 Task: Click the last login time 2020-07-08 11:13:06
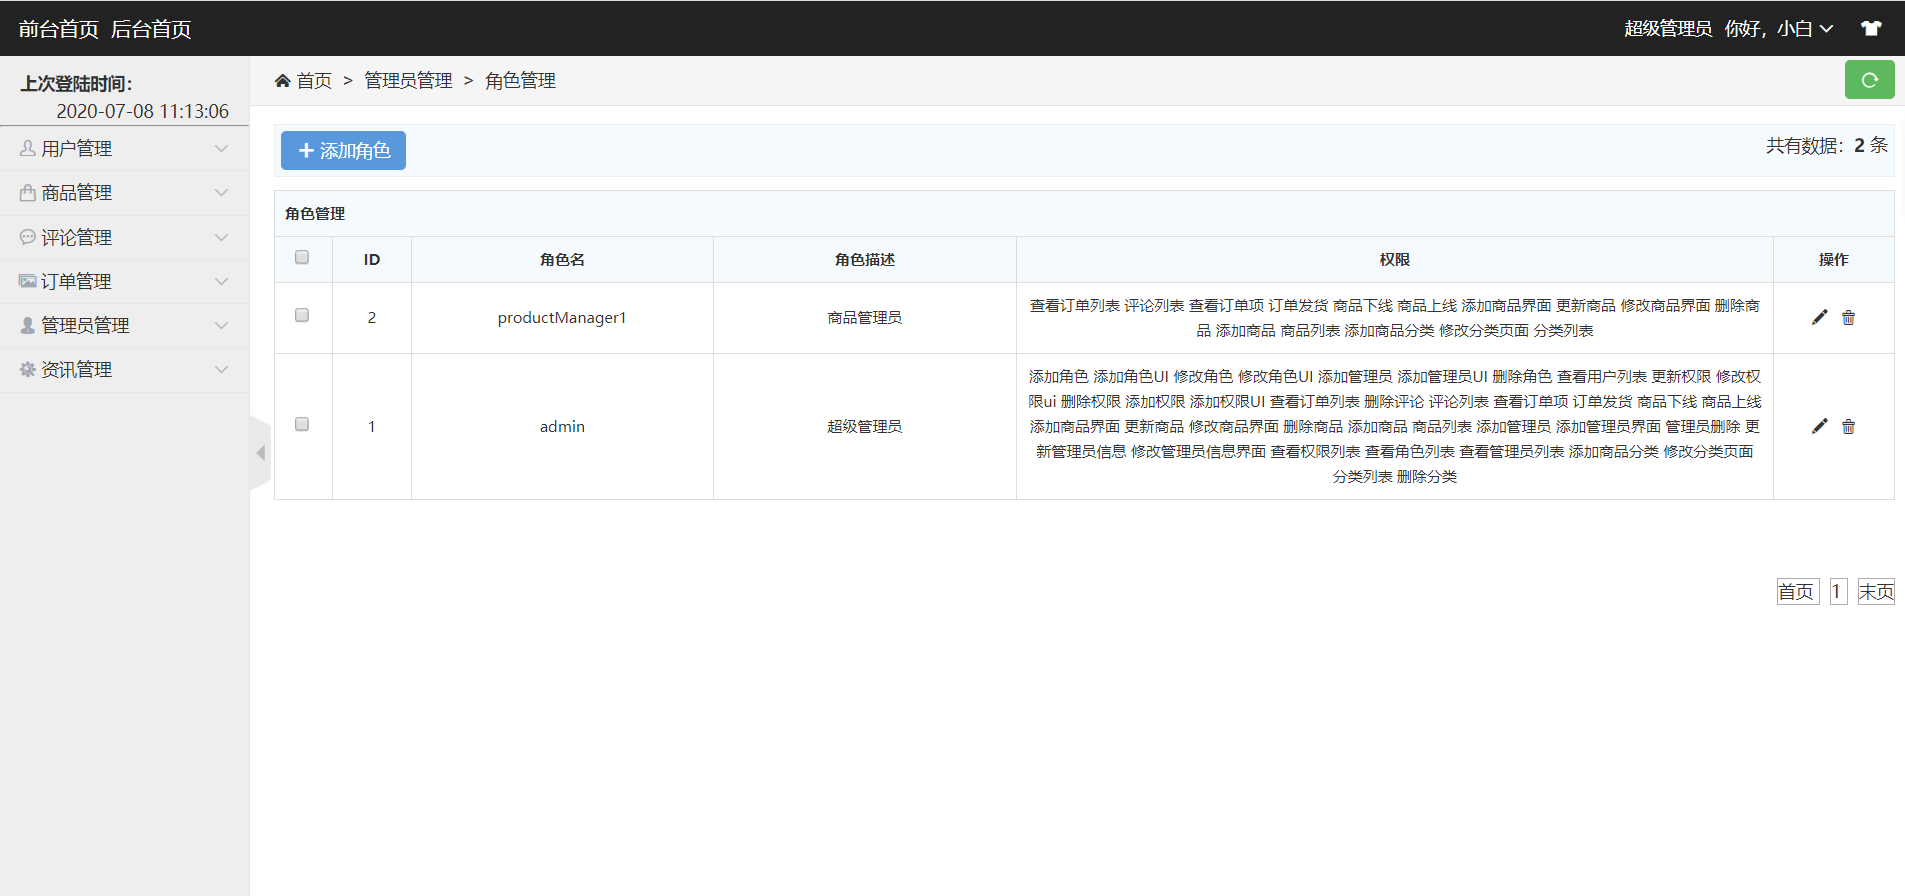tap(142, 111)
